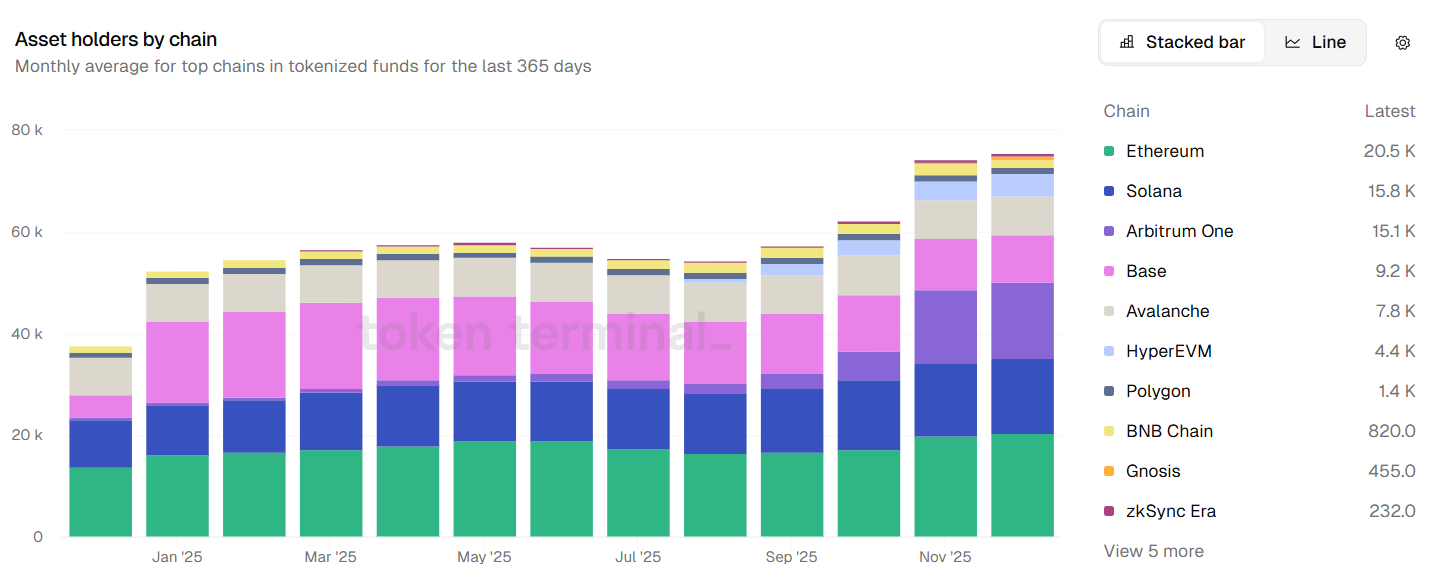Click the rightmost bar's green Ethereum segment
This screenshot has width=1441, height=577.
coord(1022,485)
